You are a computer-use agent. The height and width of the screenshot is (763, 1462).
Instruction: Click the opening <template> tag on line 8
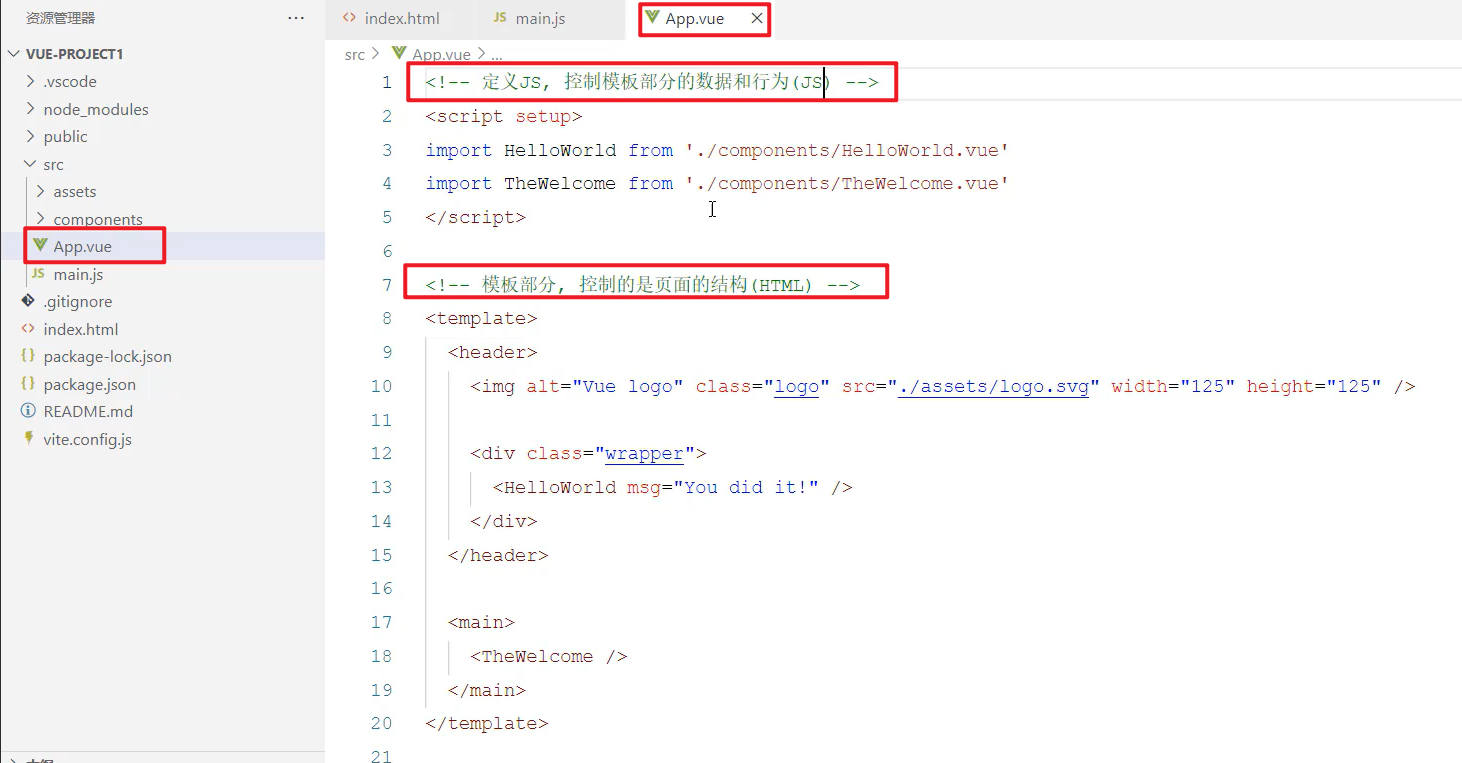coord(481,318)
